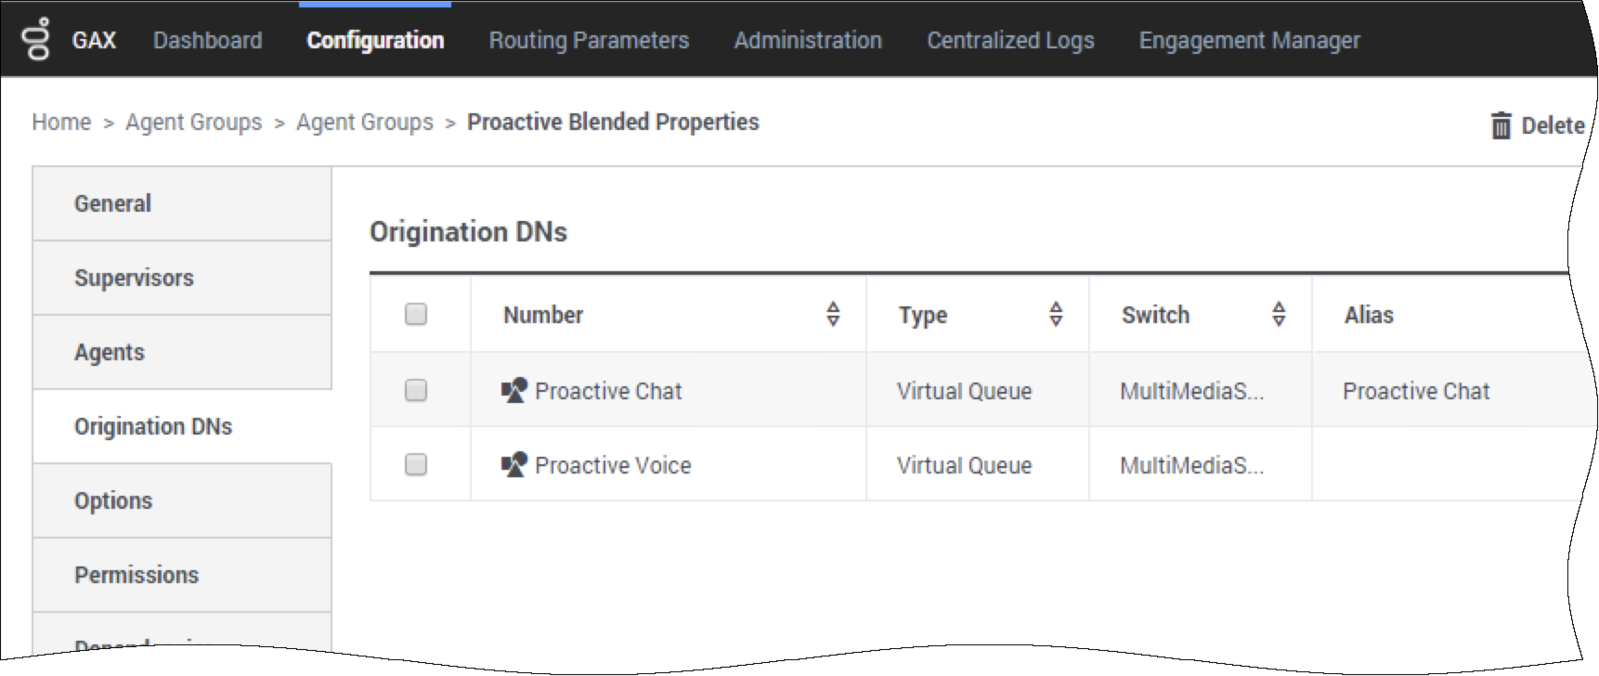
Task: Click the first Agent Groups breadcrumb
Action: [x=193, y=122]
